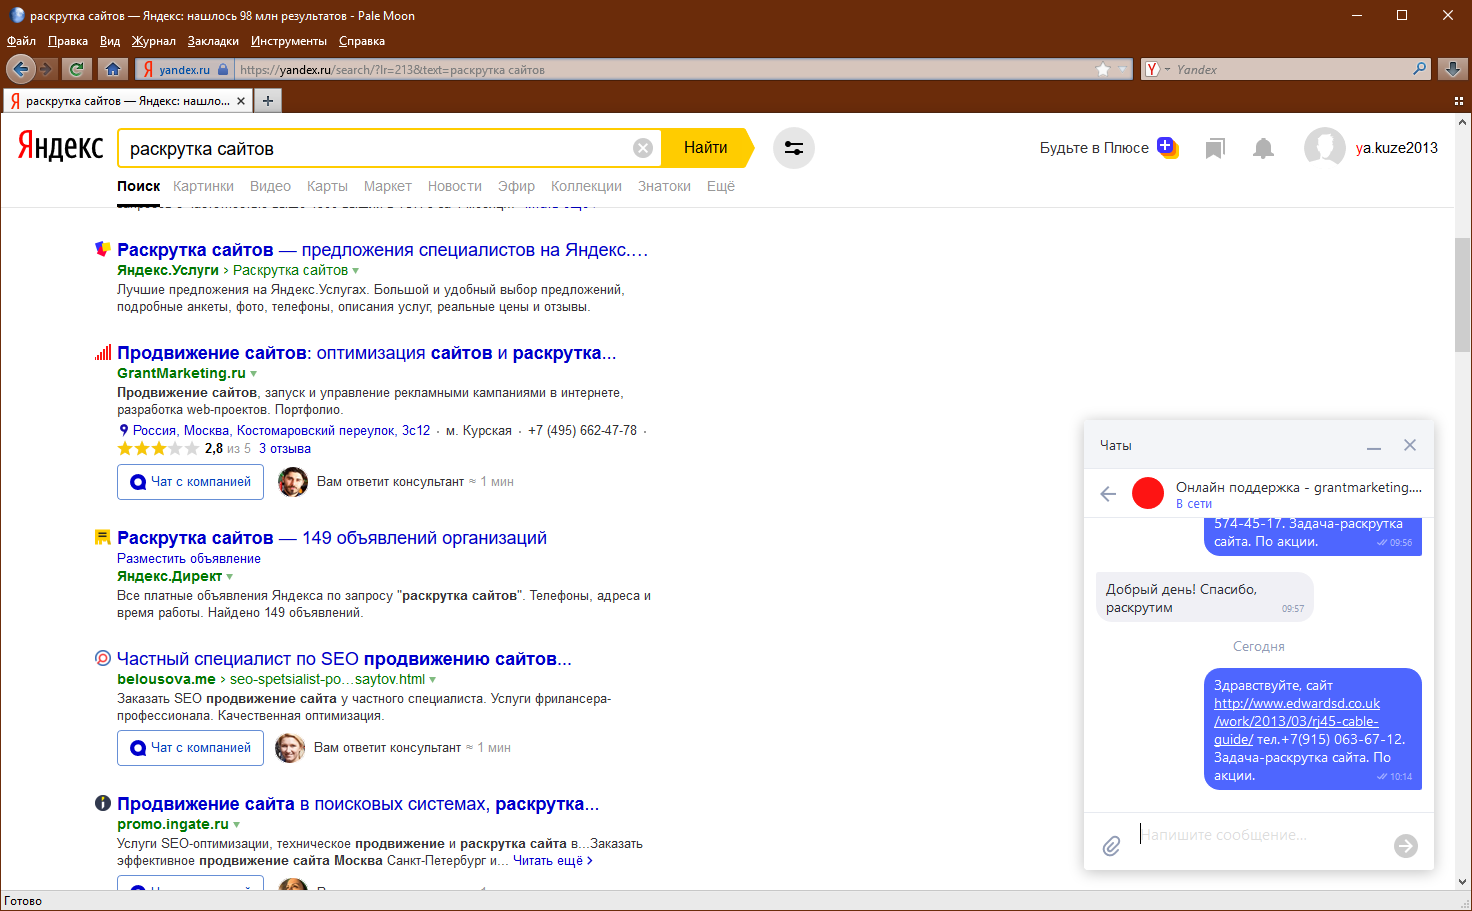
Task: Bookmark this page with the star icon
Action: click(1103, 69)
